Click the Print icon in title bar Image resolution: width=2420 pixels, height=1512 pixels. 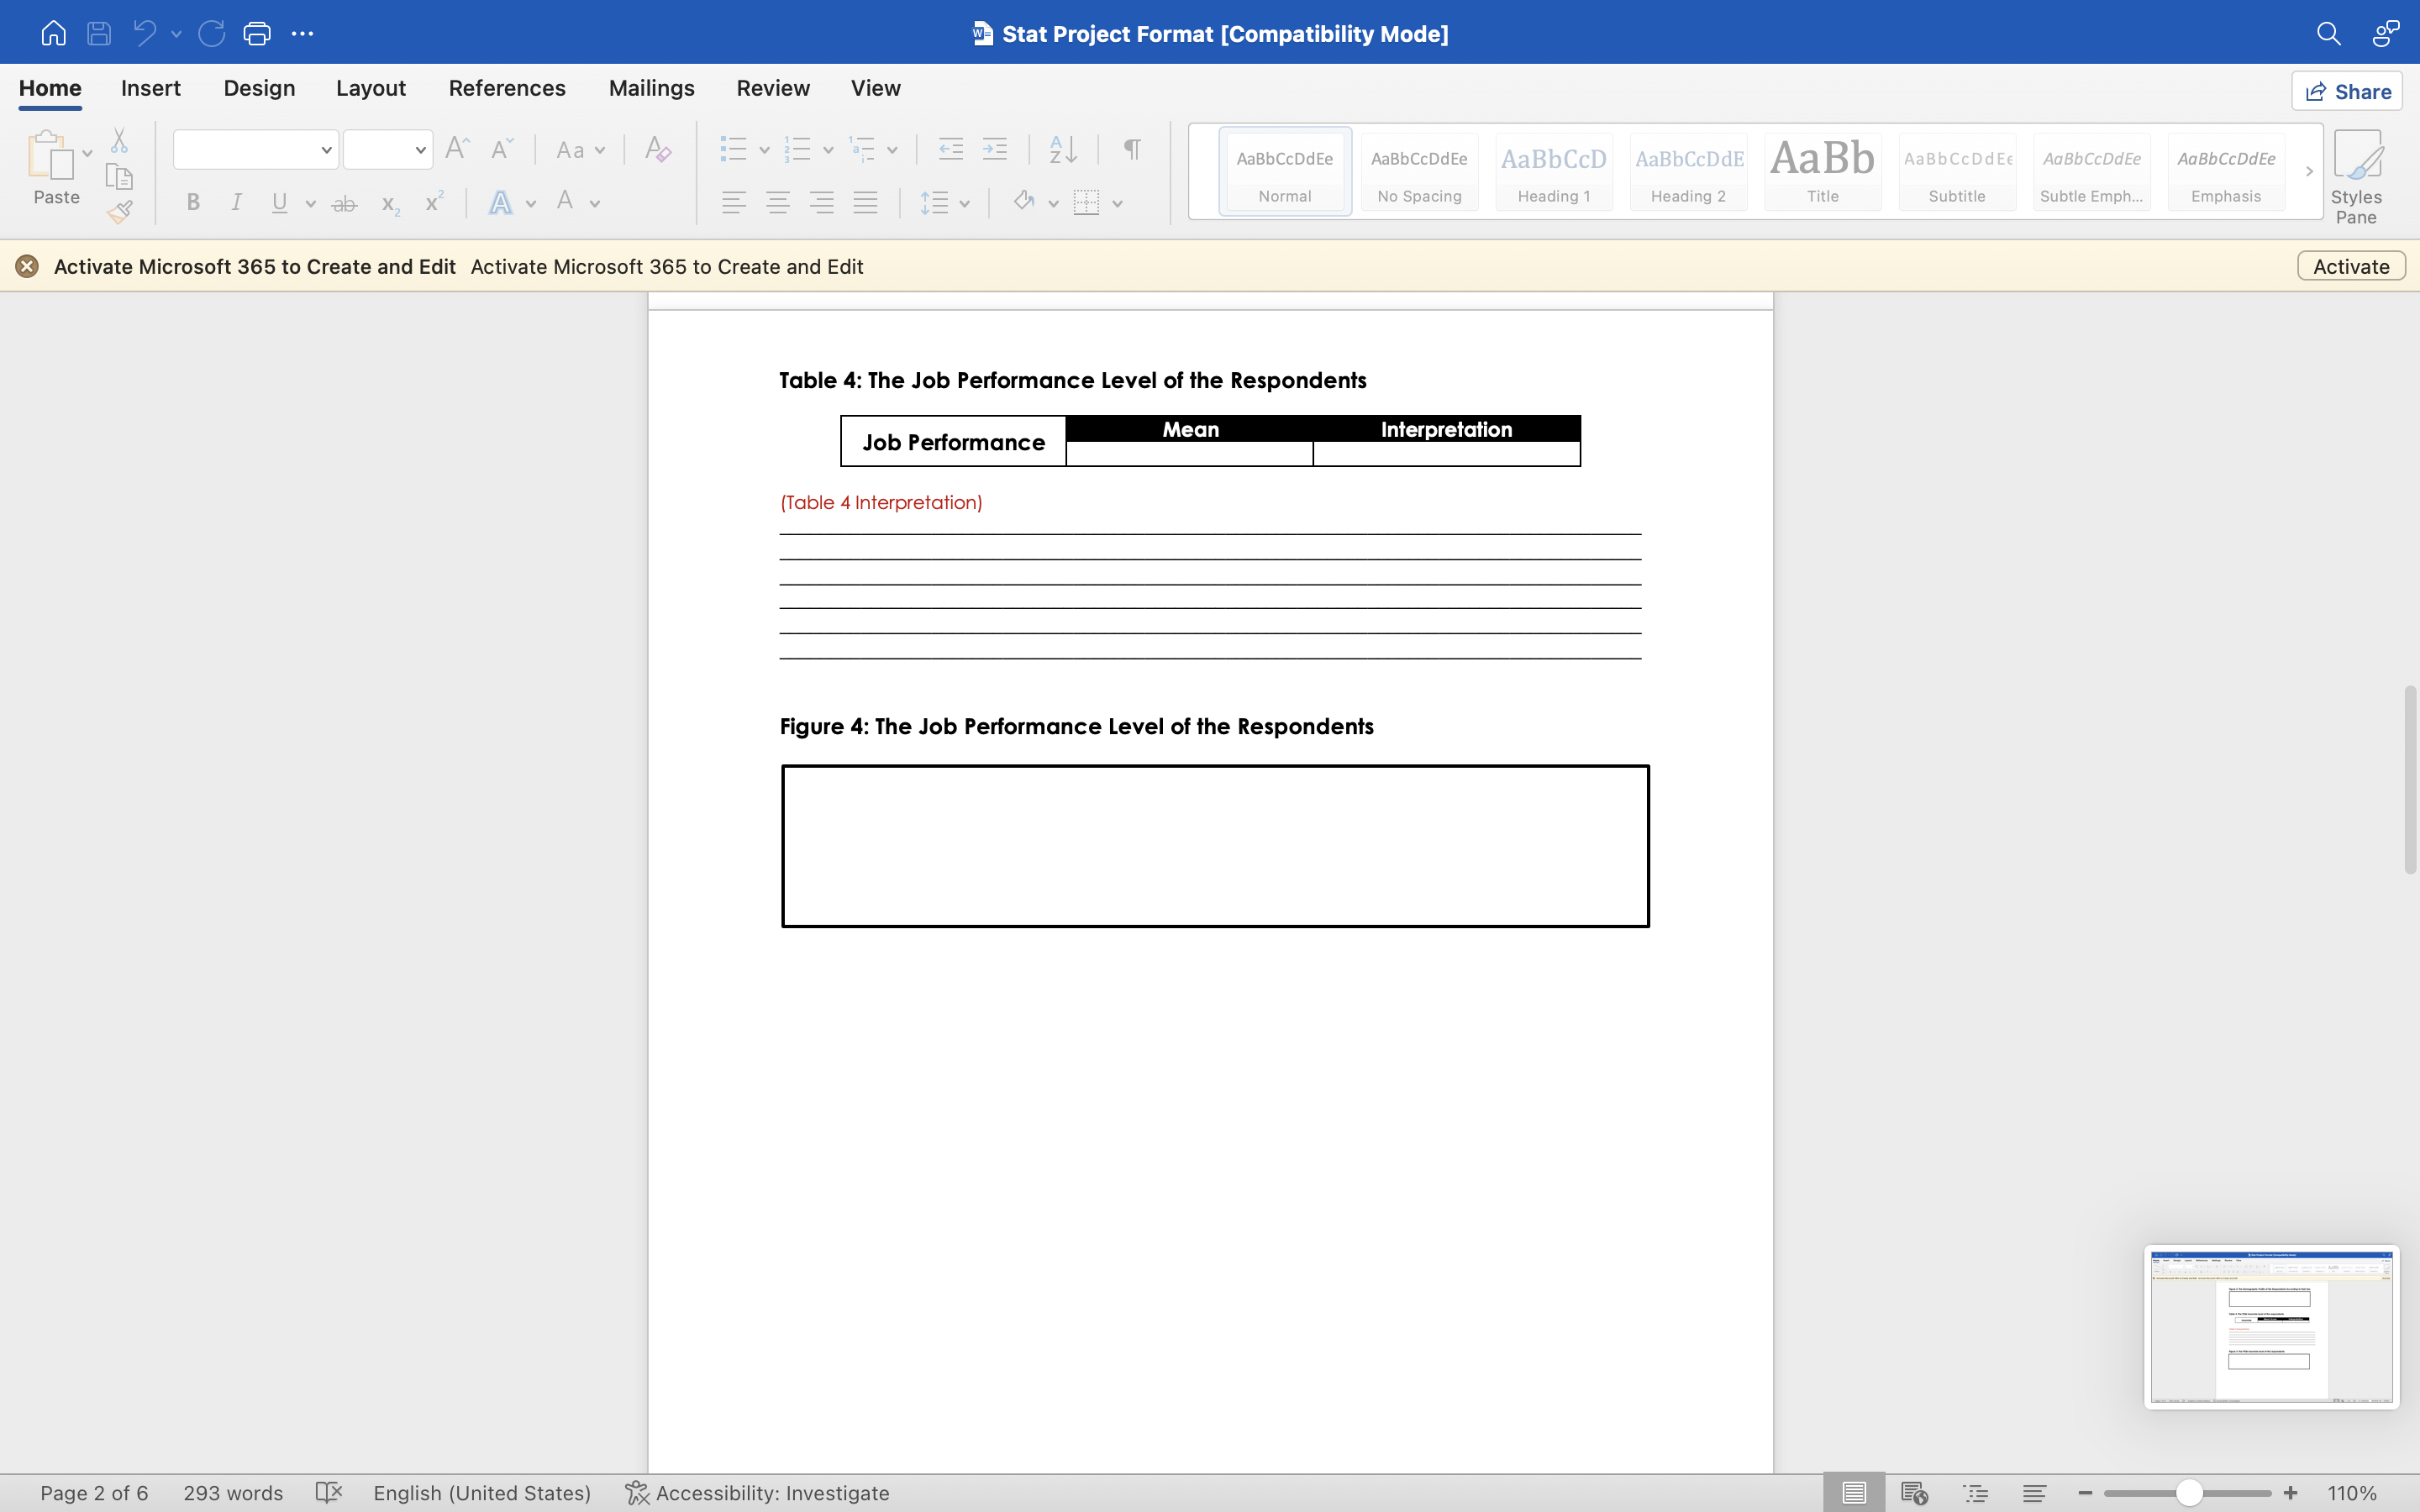pyautogui.click(x=257, y=34)
